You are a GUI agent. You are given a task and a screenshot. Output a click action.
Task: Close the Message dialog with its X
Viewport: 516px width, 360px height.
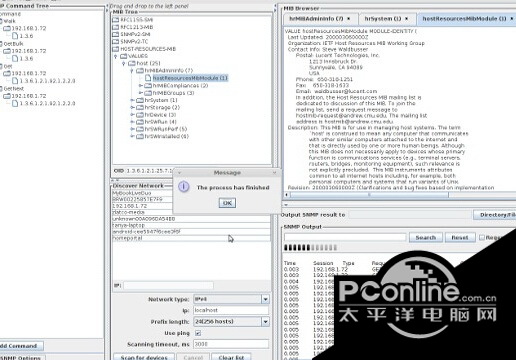point(274,173)
